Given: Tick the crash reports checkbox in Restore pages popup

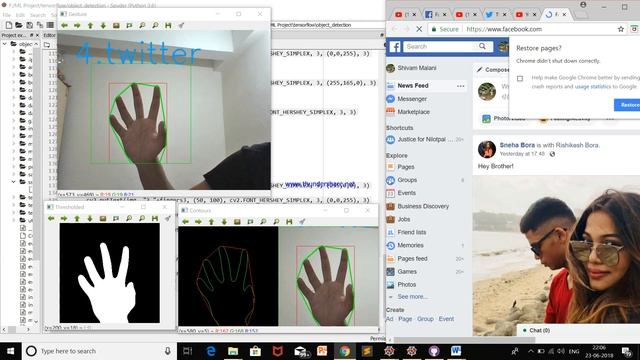Looking at the screenshot, I should click(520, 78).
